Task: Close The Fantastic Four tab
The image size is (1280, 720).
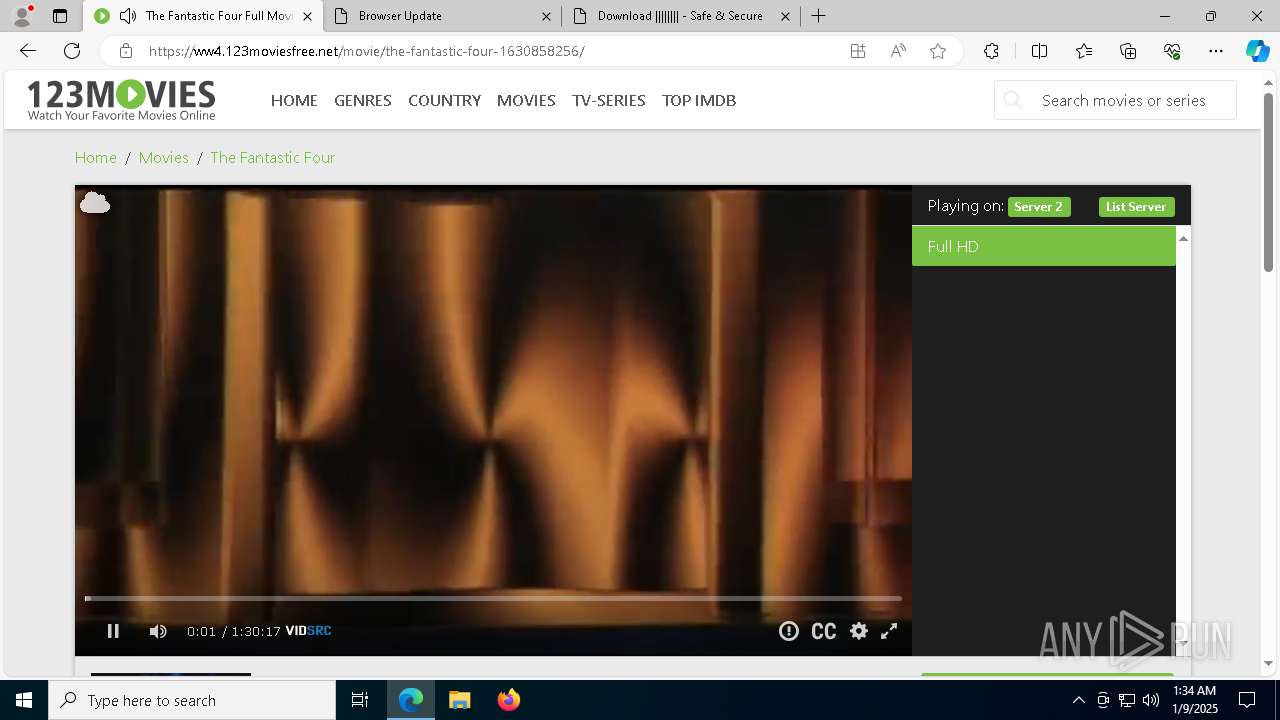Action: point(307,16)
